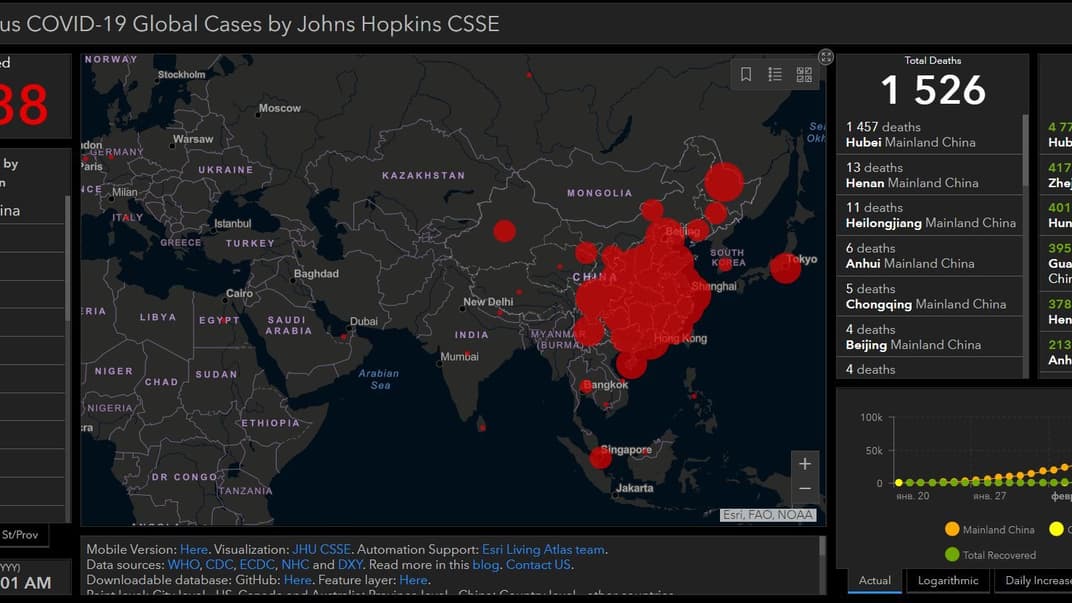This screenshot has height=603, width=1072.
Task: Switch to the Logarithmic chart tab
Action: tap(948, 580)
